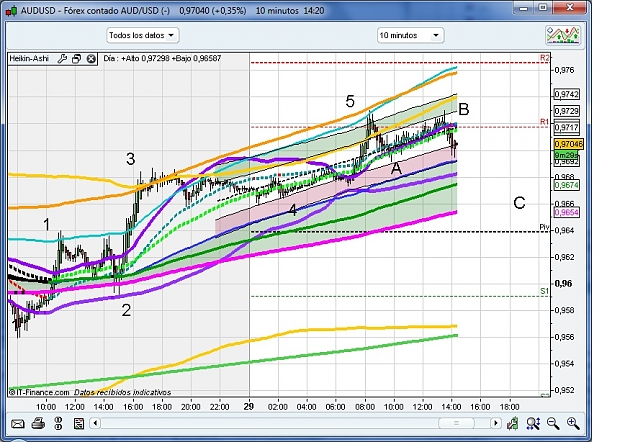Click the magenta 0,9654 price label
The width and height of the screenshot is (625, 442).
[x=566, y=212]
